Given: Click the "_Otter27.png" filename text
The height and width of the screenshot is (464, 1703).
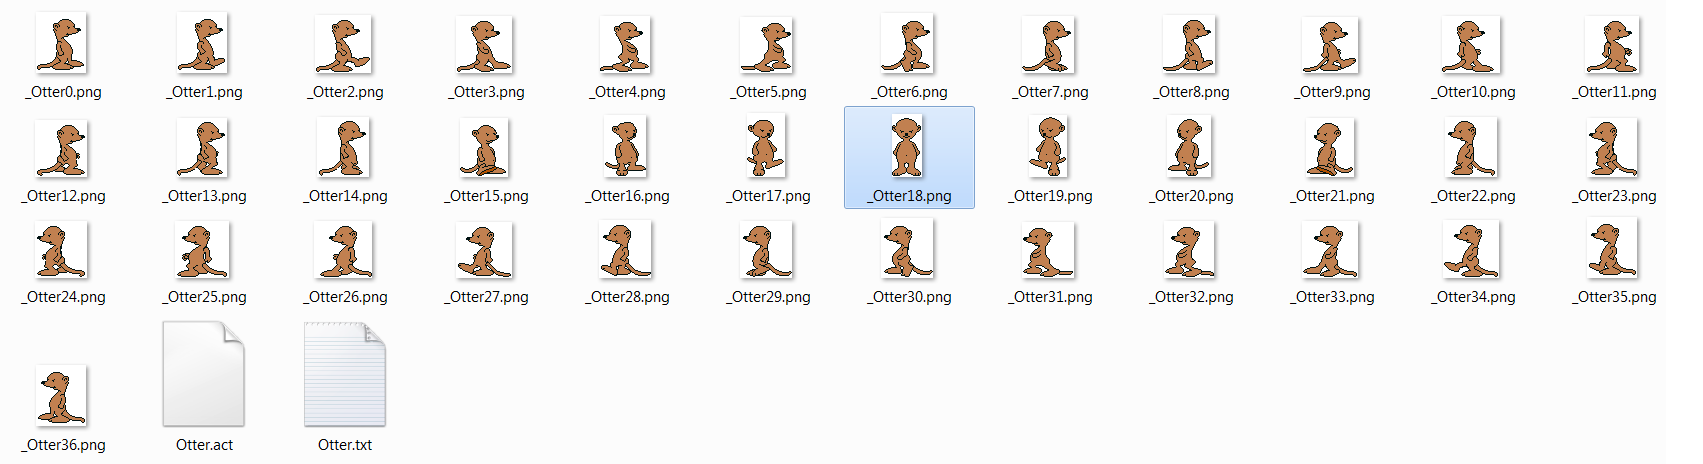Looking at the screenshot, I should 486,297.
